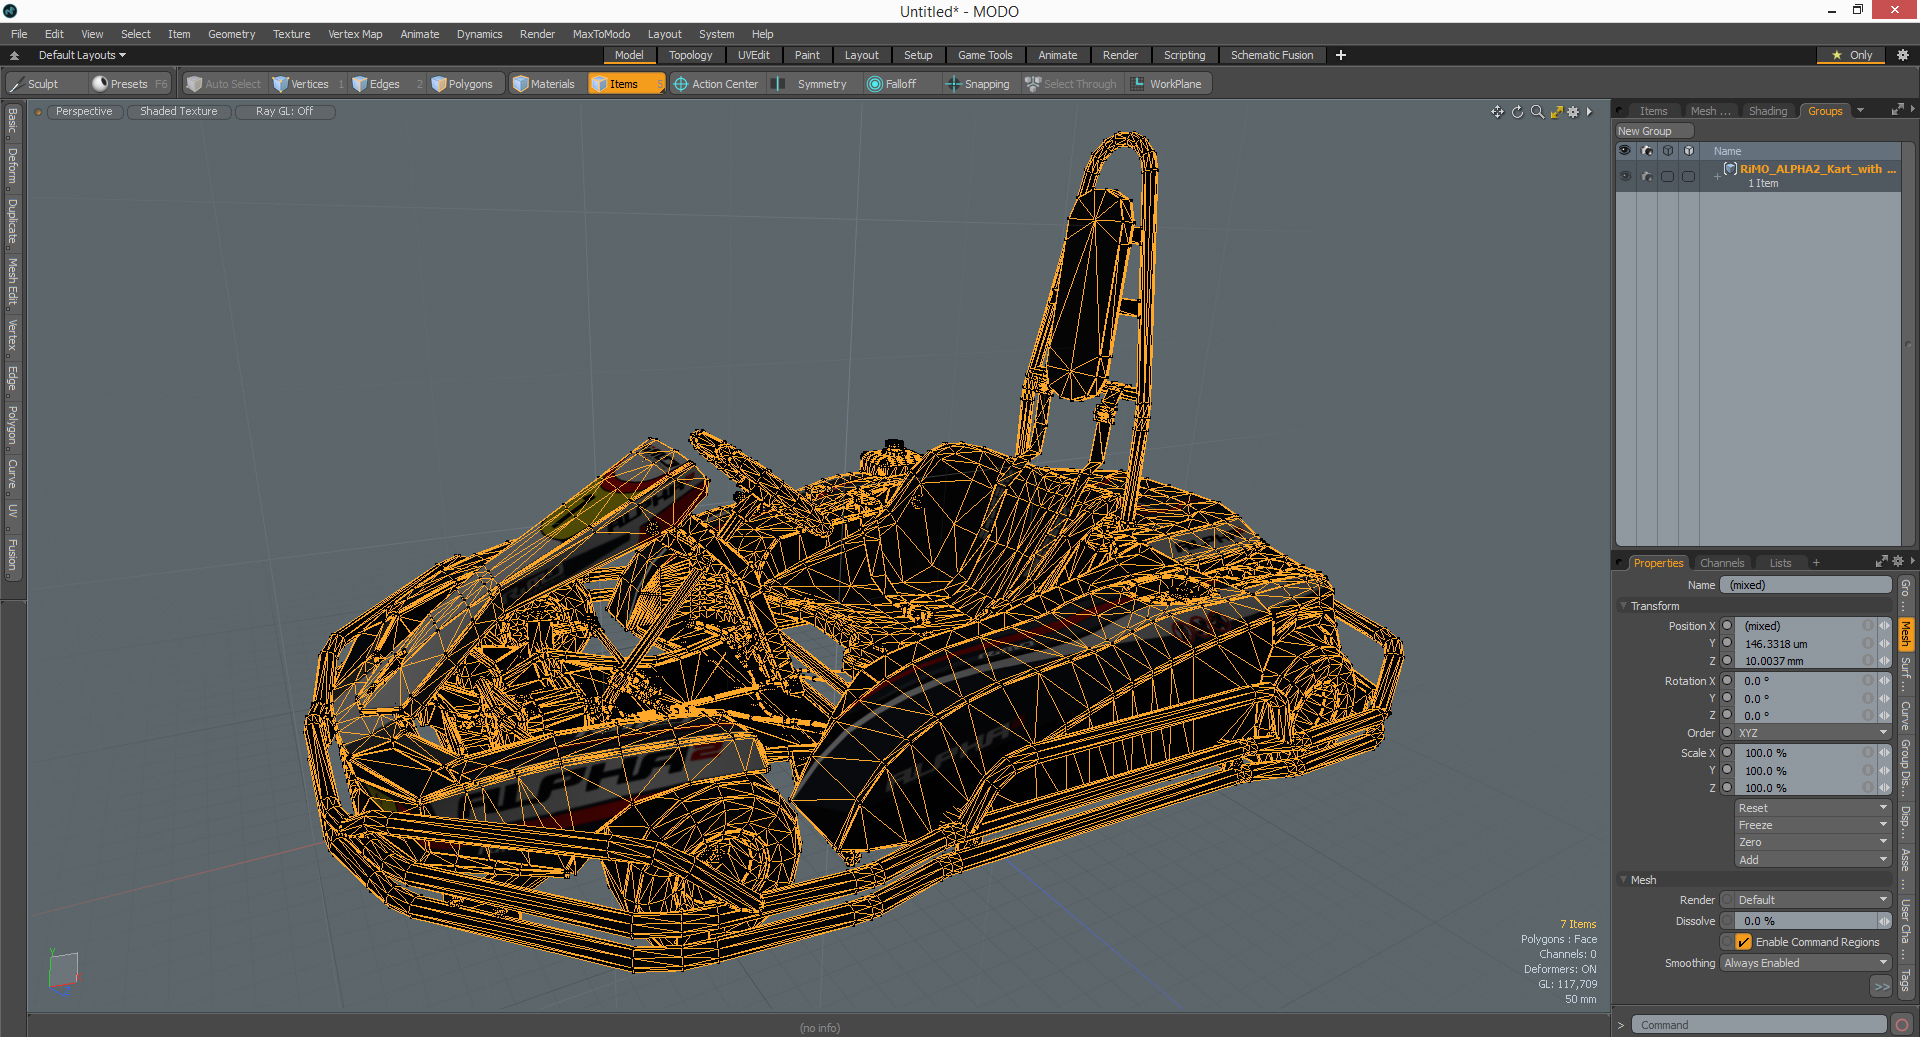Open the Vertex Map menu

click(355, 34)
